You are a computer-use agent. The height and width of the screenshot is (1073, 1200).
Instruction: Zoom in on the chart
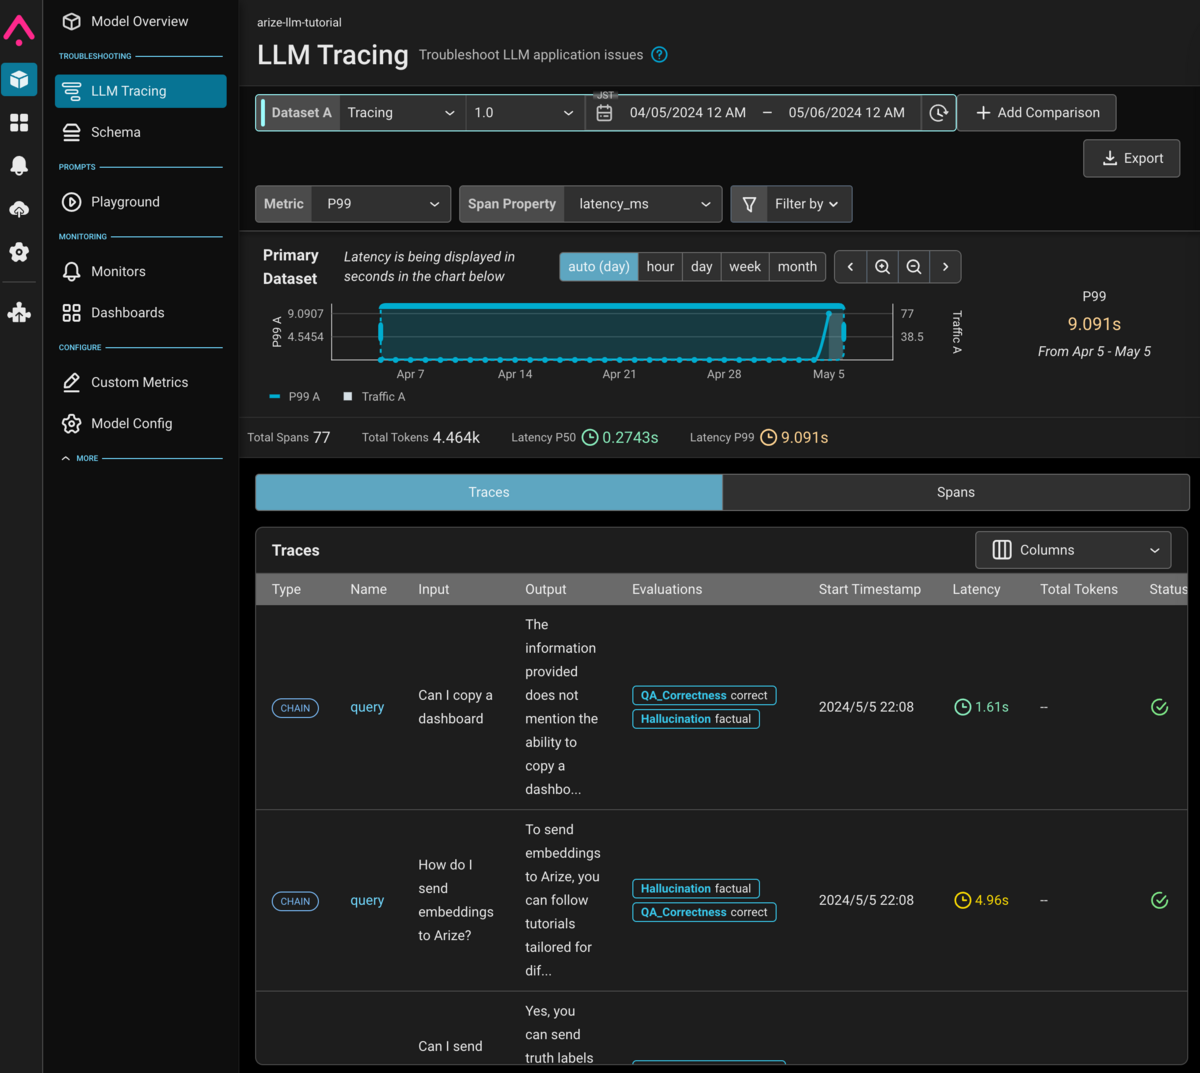coord(882,267)
